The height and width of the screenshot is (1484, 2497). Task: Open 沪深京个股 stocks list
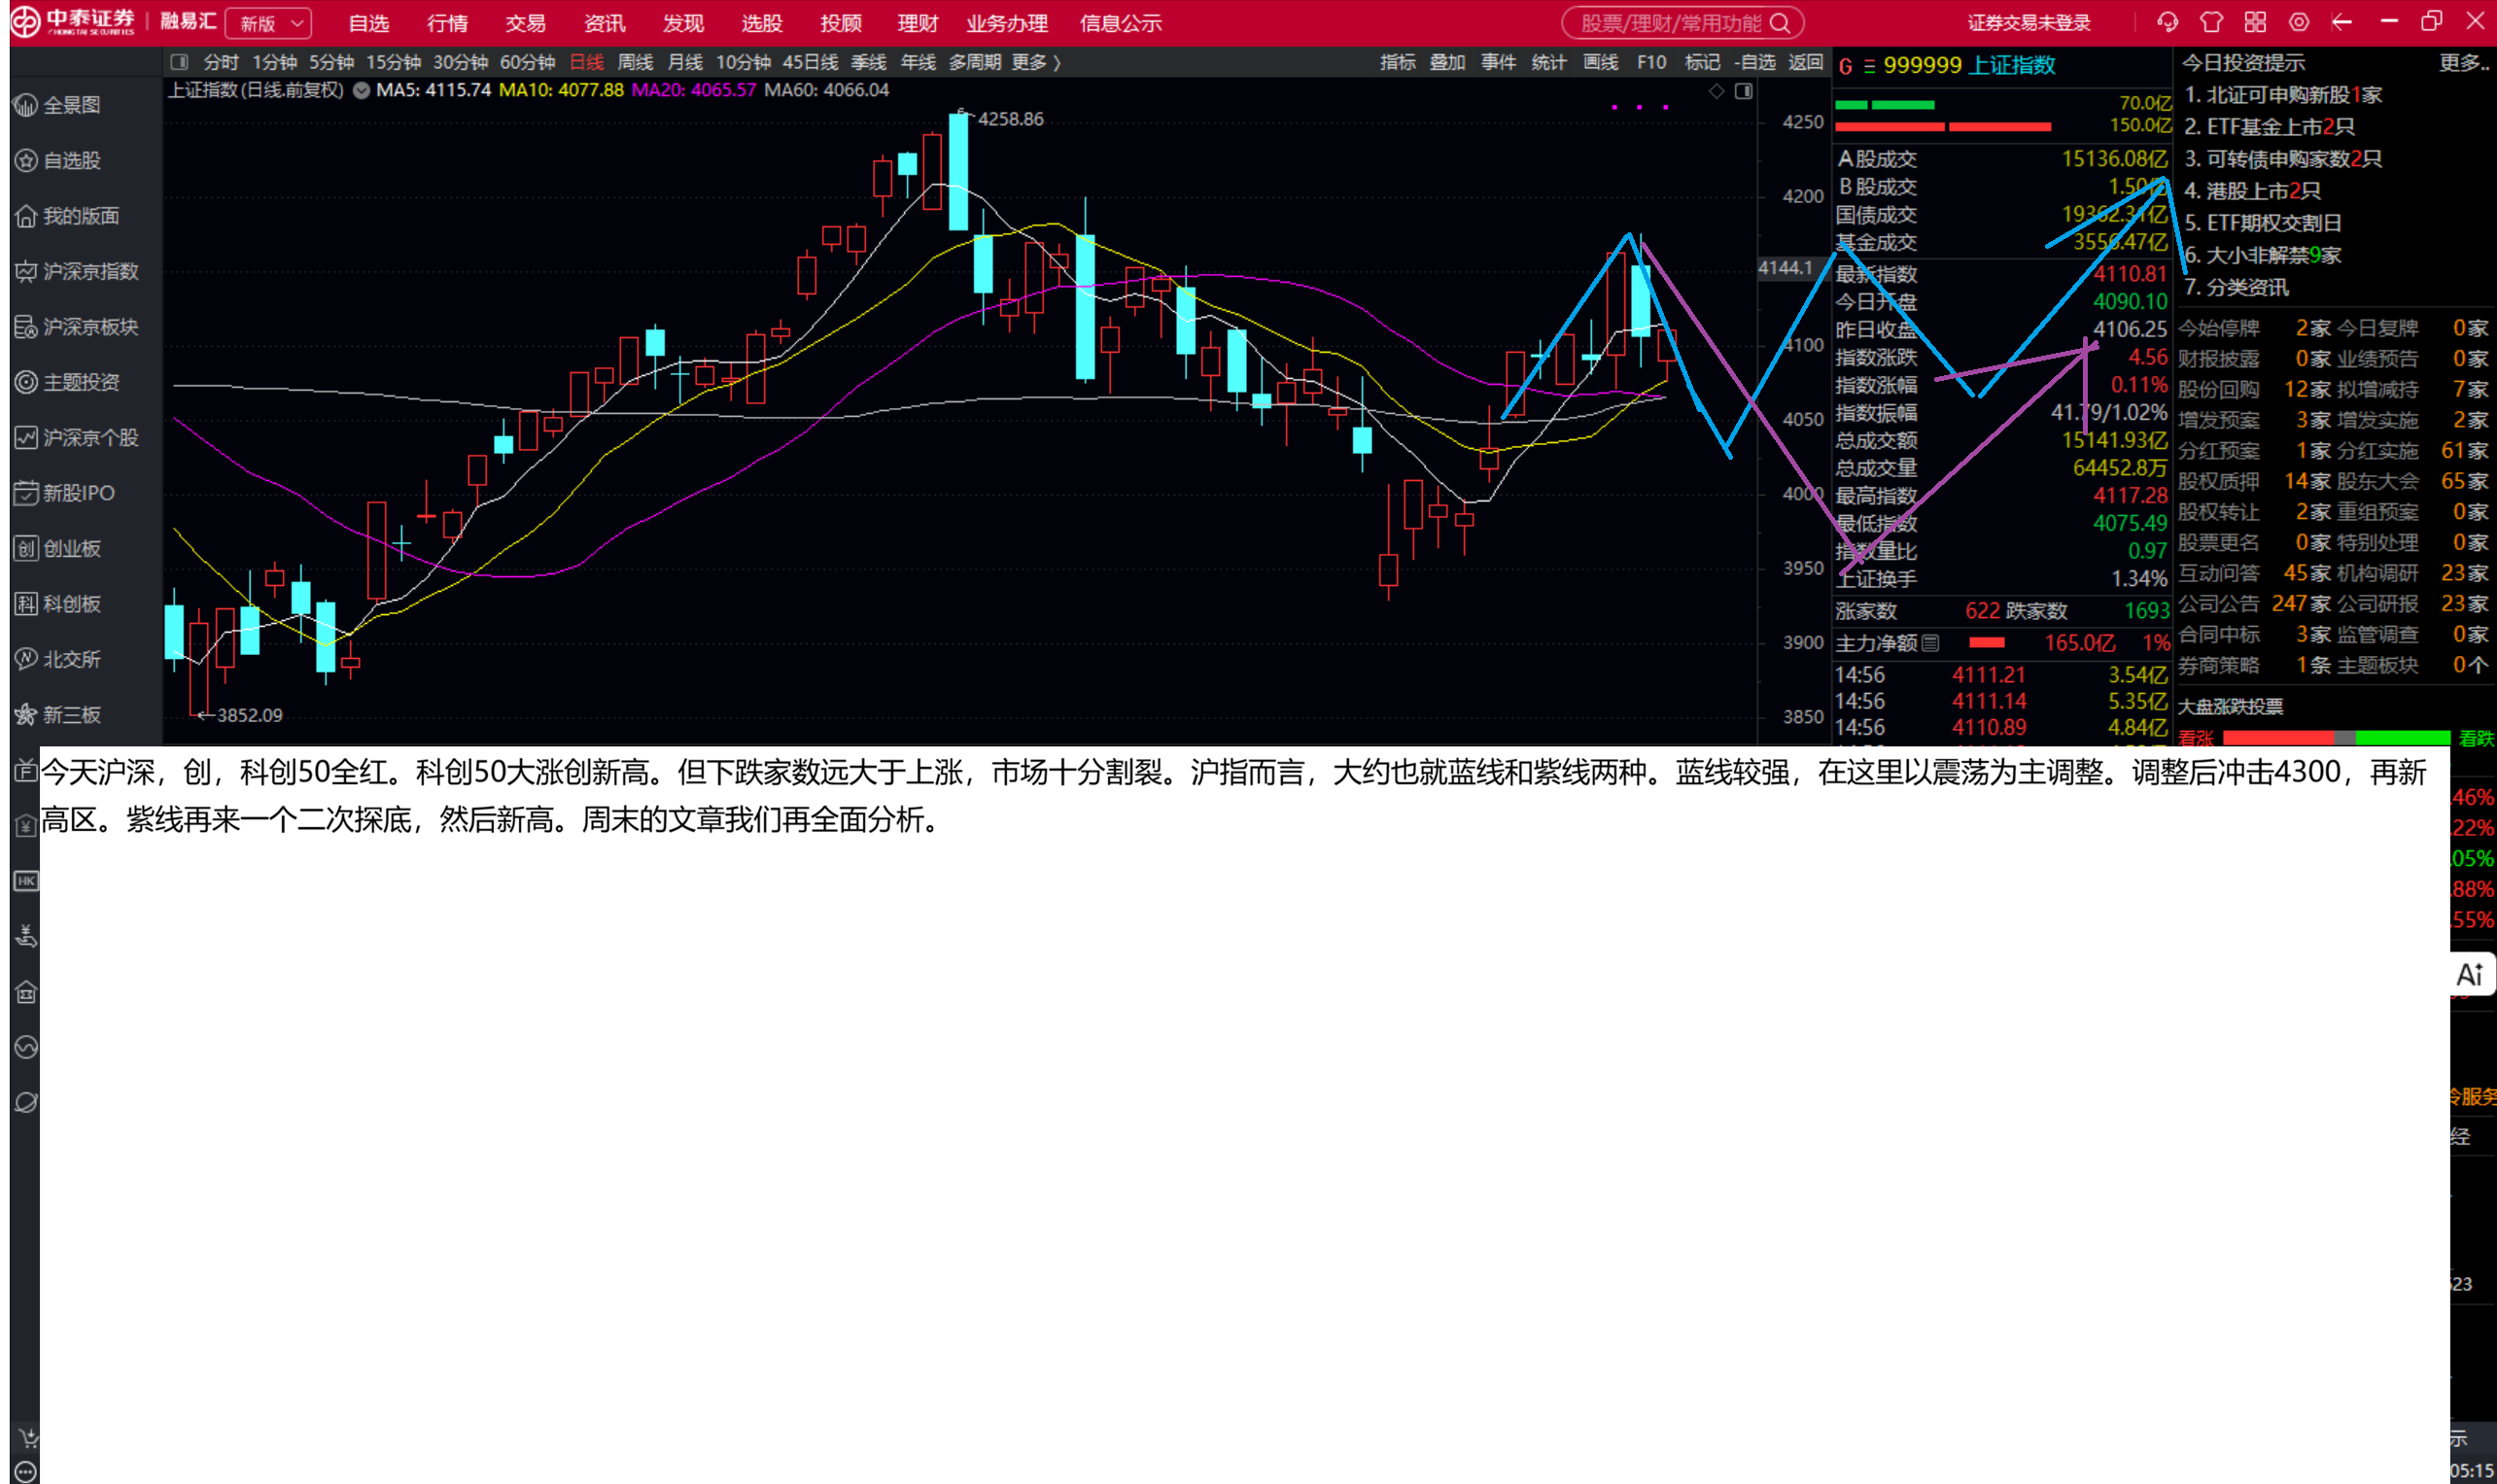point(77,438)
